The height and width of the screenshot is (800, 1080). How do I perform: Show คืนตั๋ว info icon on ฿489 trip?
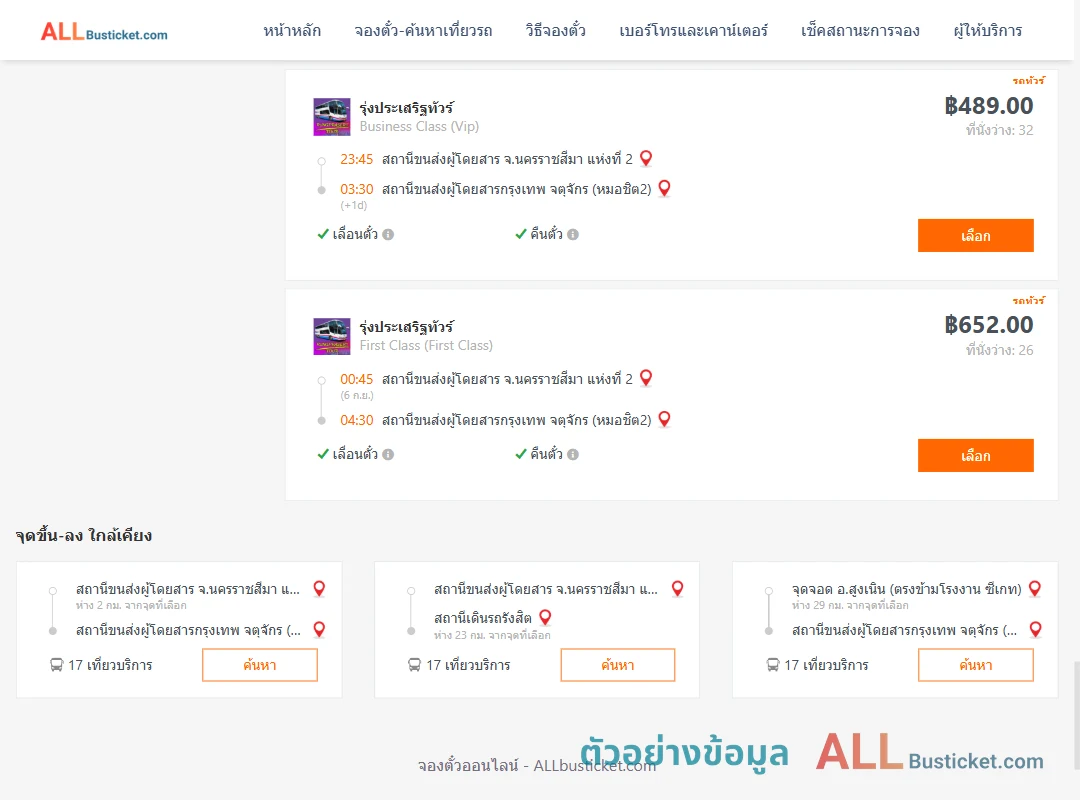(x=573, y=234)
